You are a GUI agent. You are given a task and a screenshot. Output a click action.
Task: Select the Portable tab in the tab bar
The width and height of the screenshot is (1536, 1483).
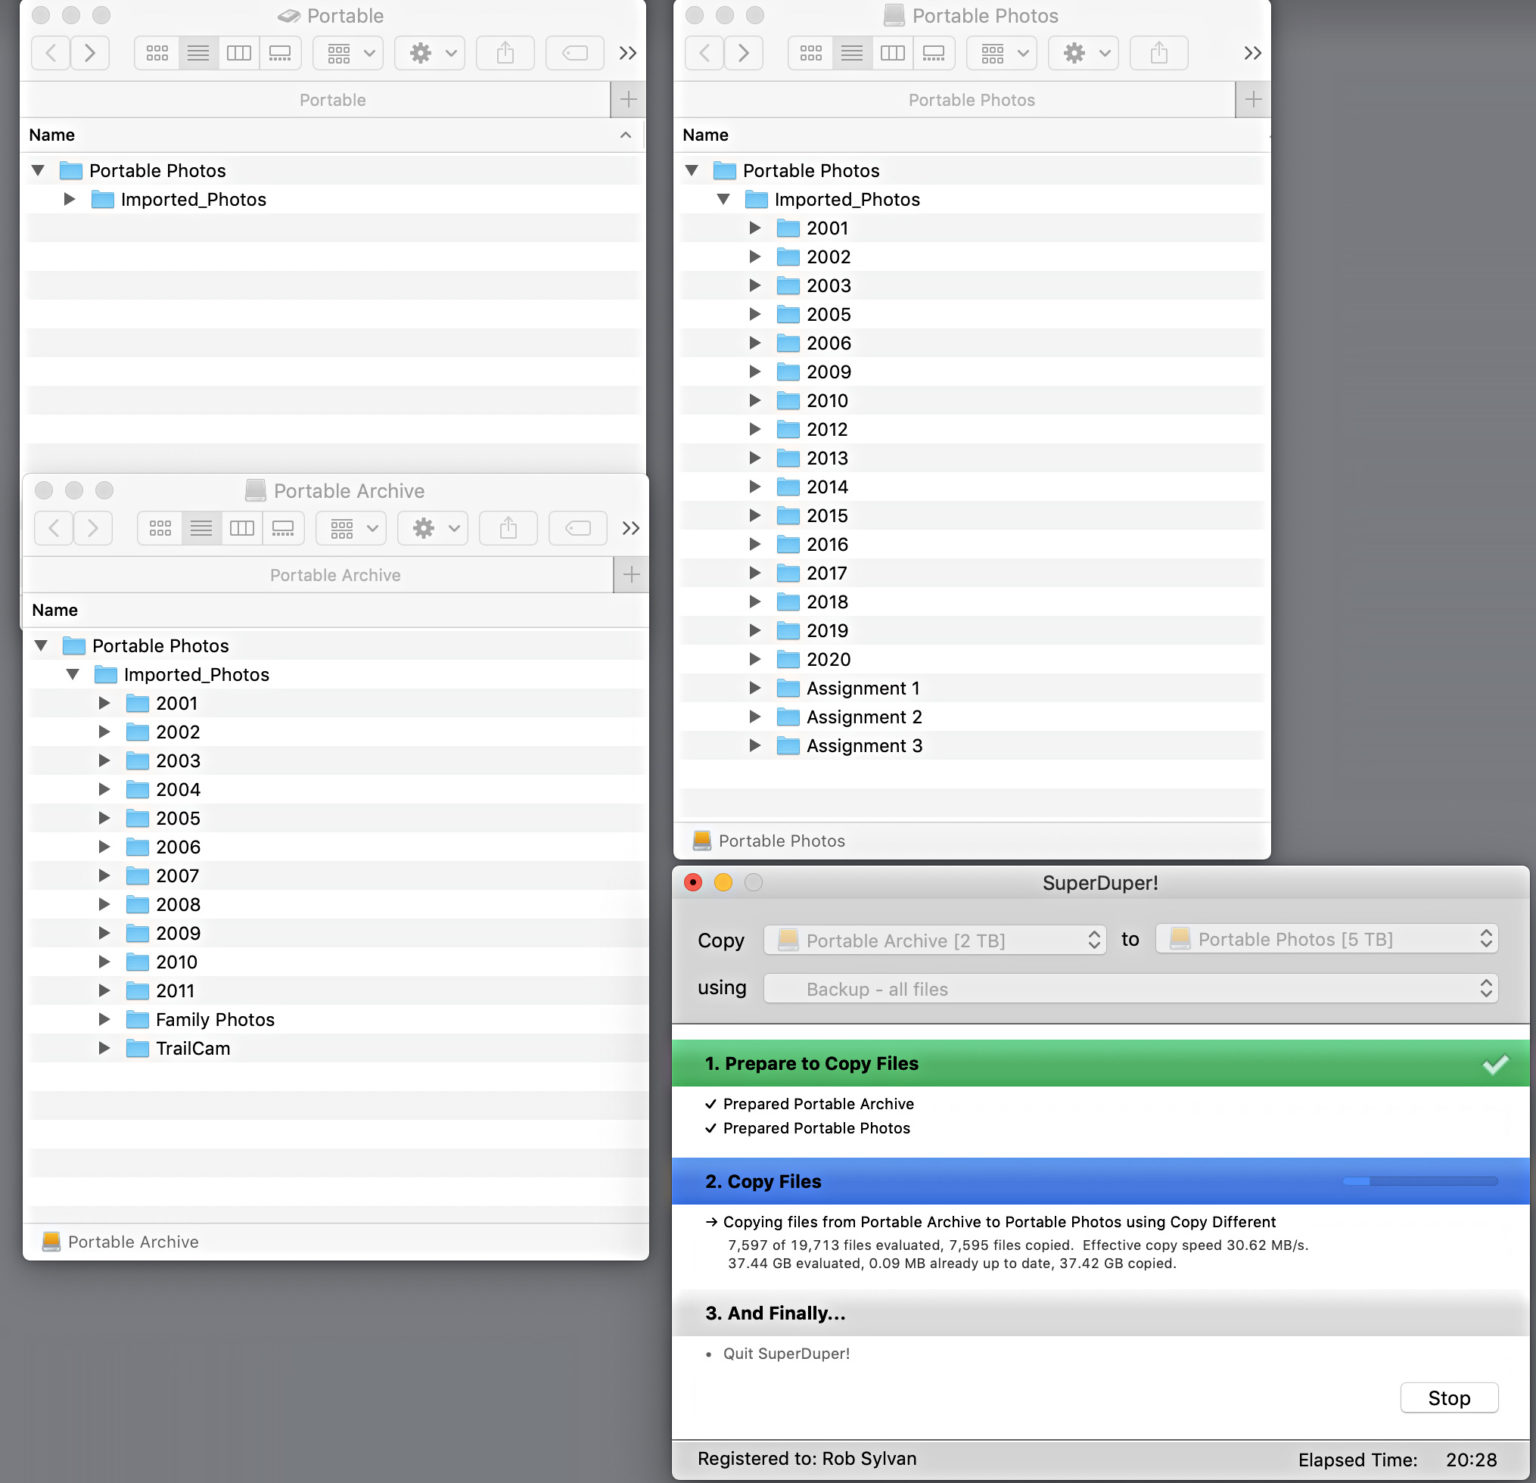pos(332,99)
